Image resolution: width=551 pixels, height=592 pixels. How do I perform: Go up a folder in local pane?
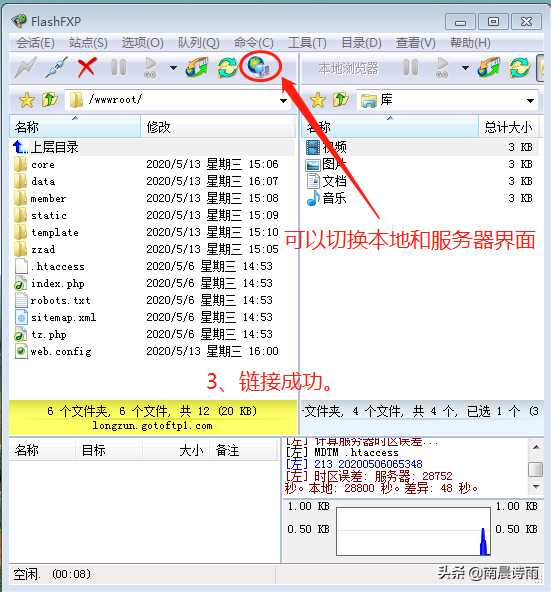pos(341,100)
